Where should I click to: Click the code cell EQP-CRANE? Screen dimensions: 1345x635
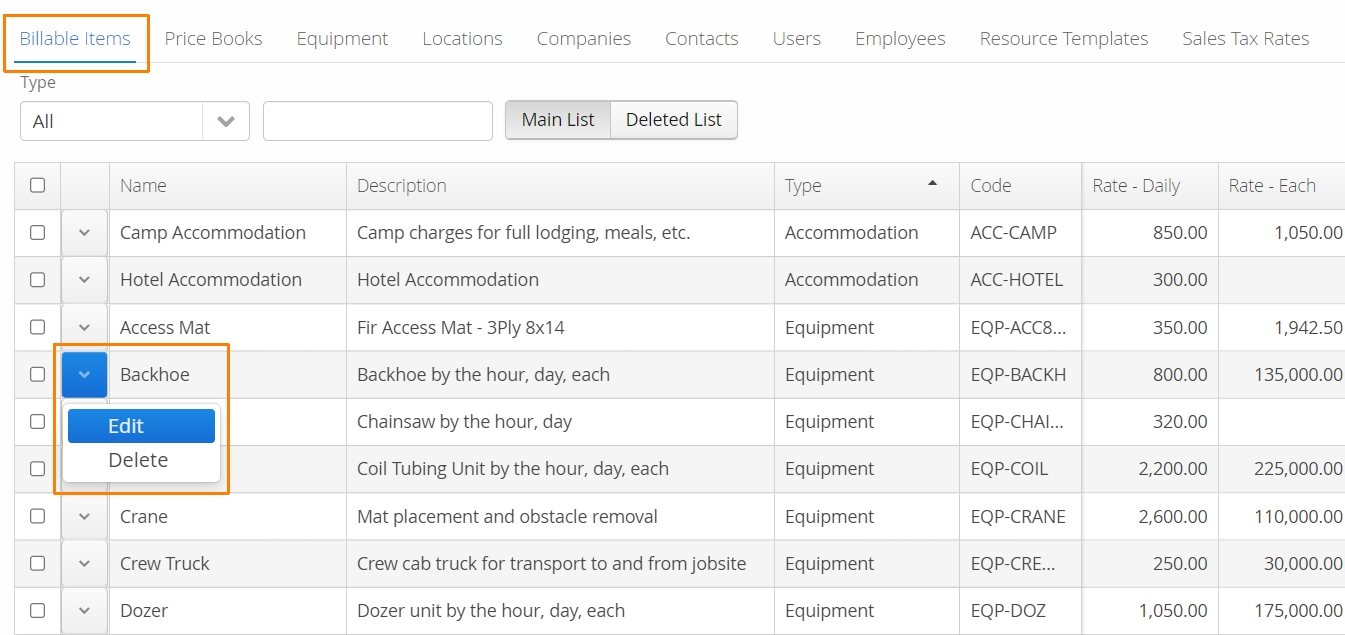click(x=1020, y=516)
